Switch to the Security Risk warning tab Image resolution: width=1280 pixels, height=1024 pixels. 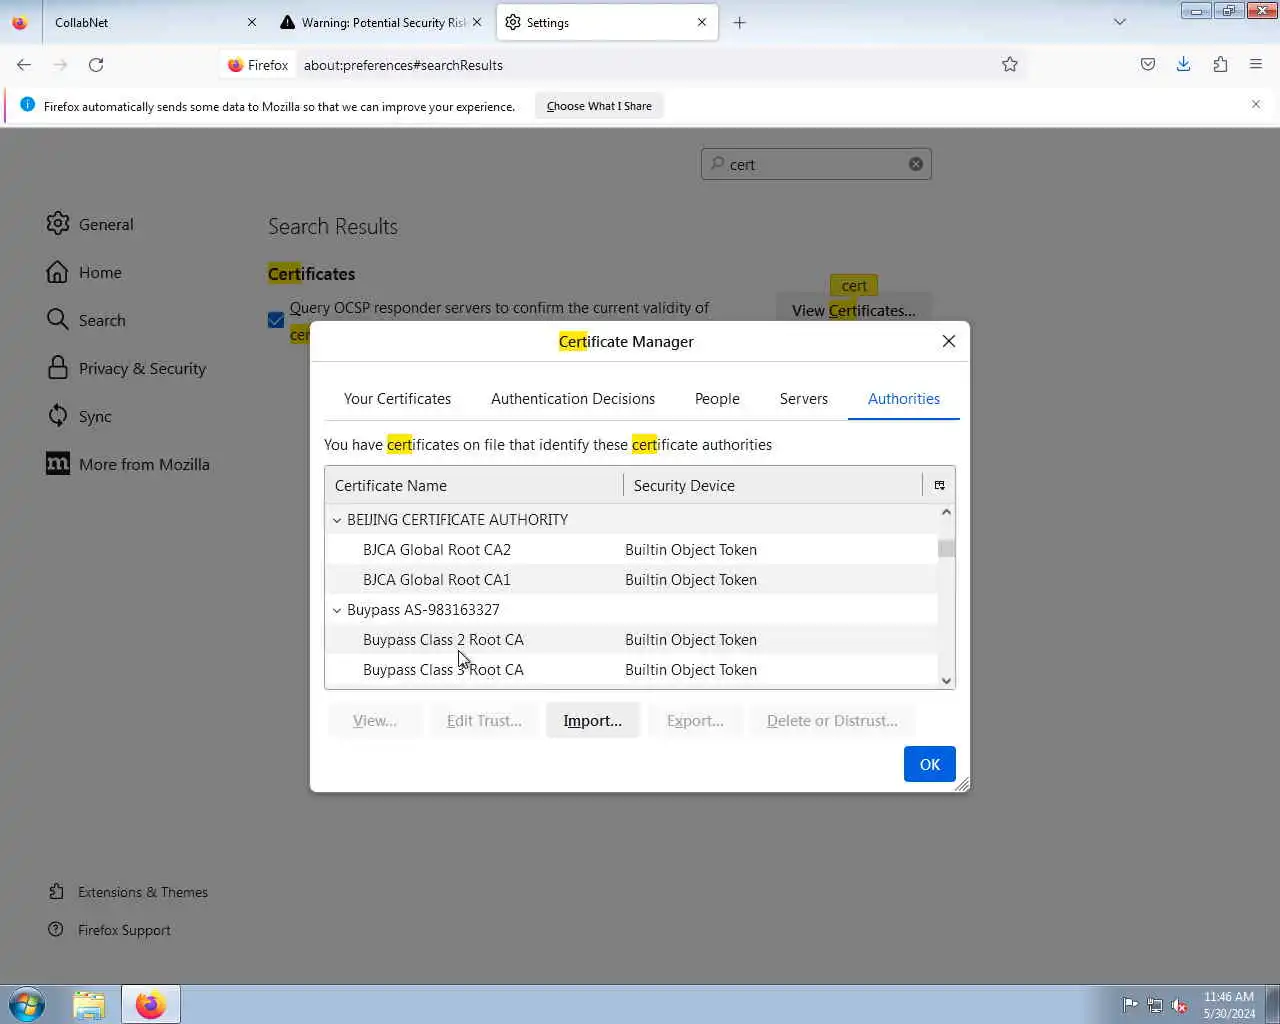point(382,22)
